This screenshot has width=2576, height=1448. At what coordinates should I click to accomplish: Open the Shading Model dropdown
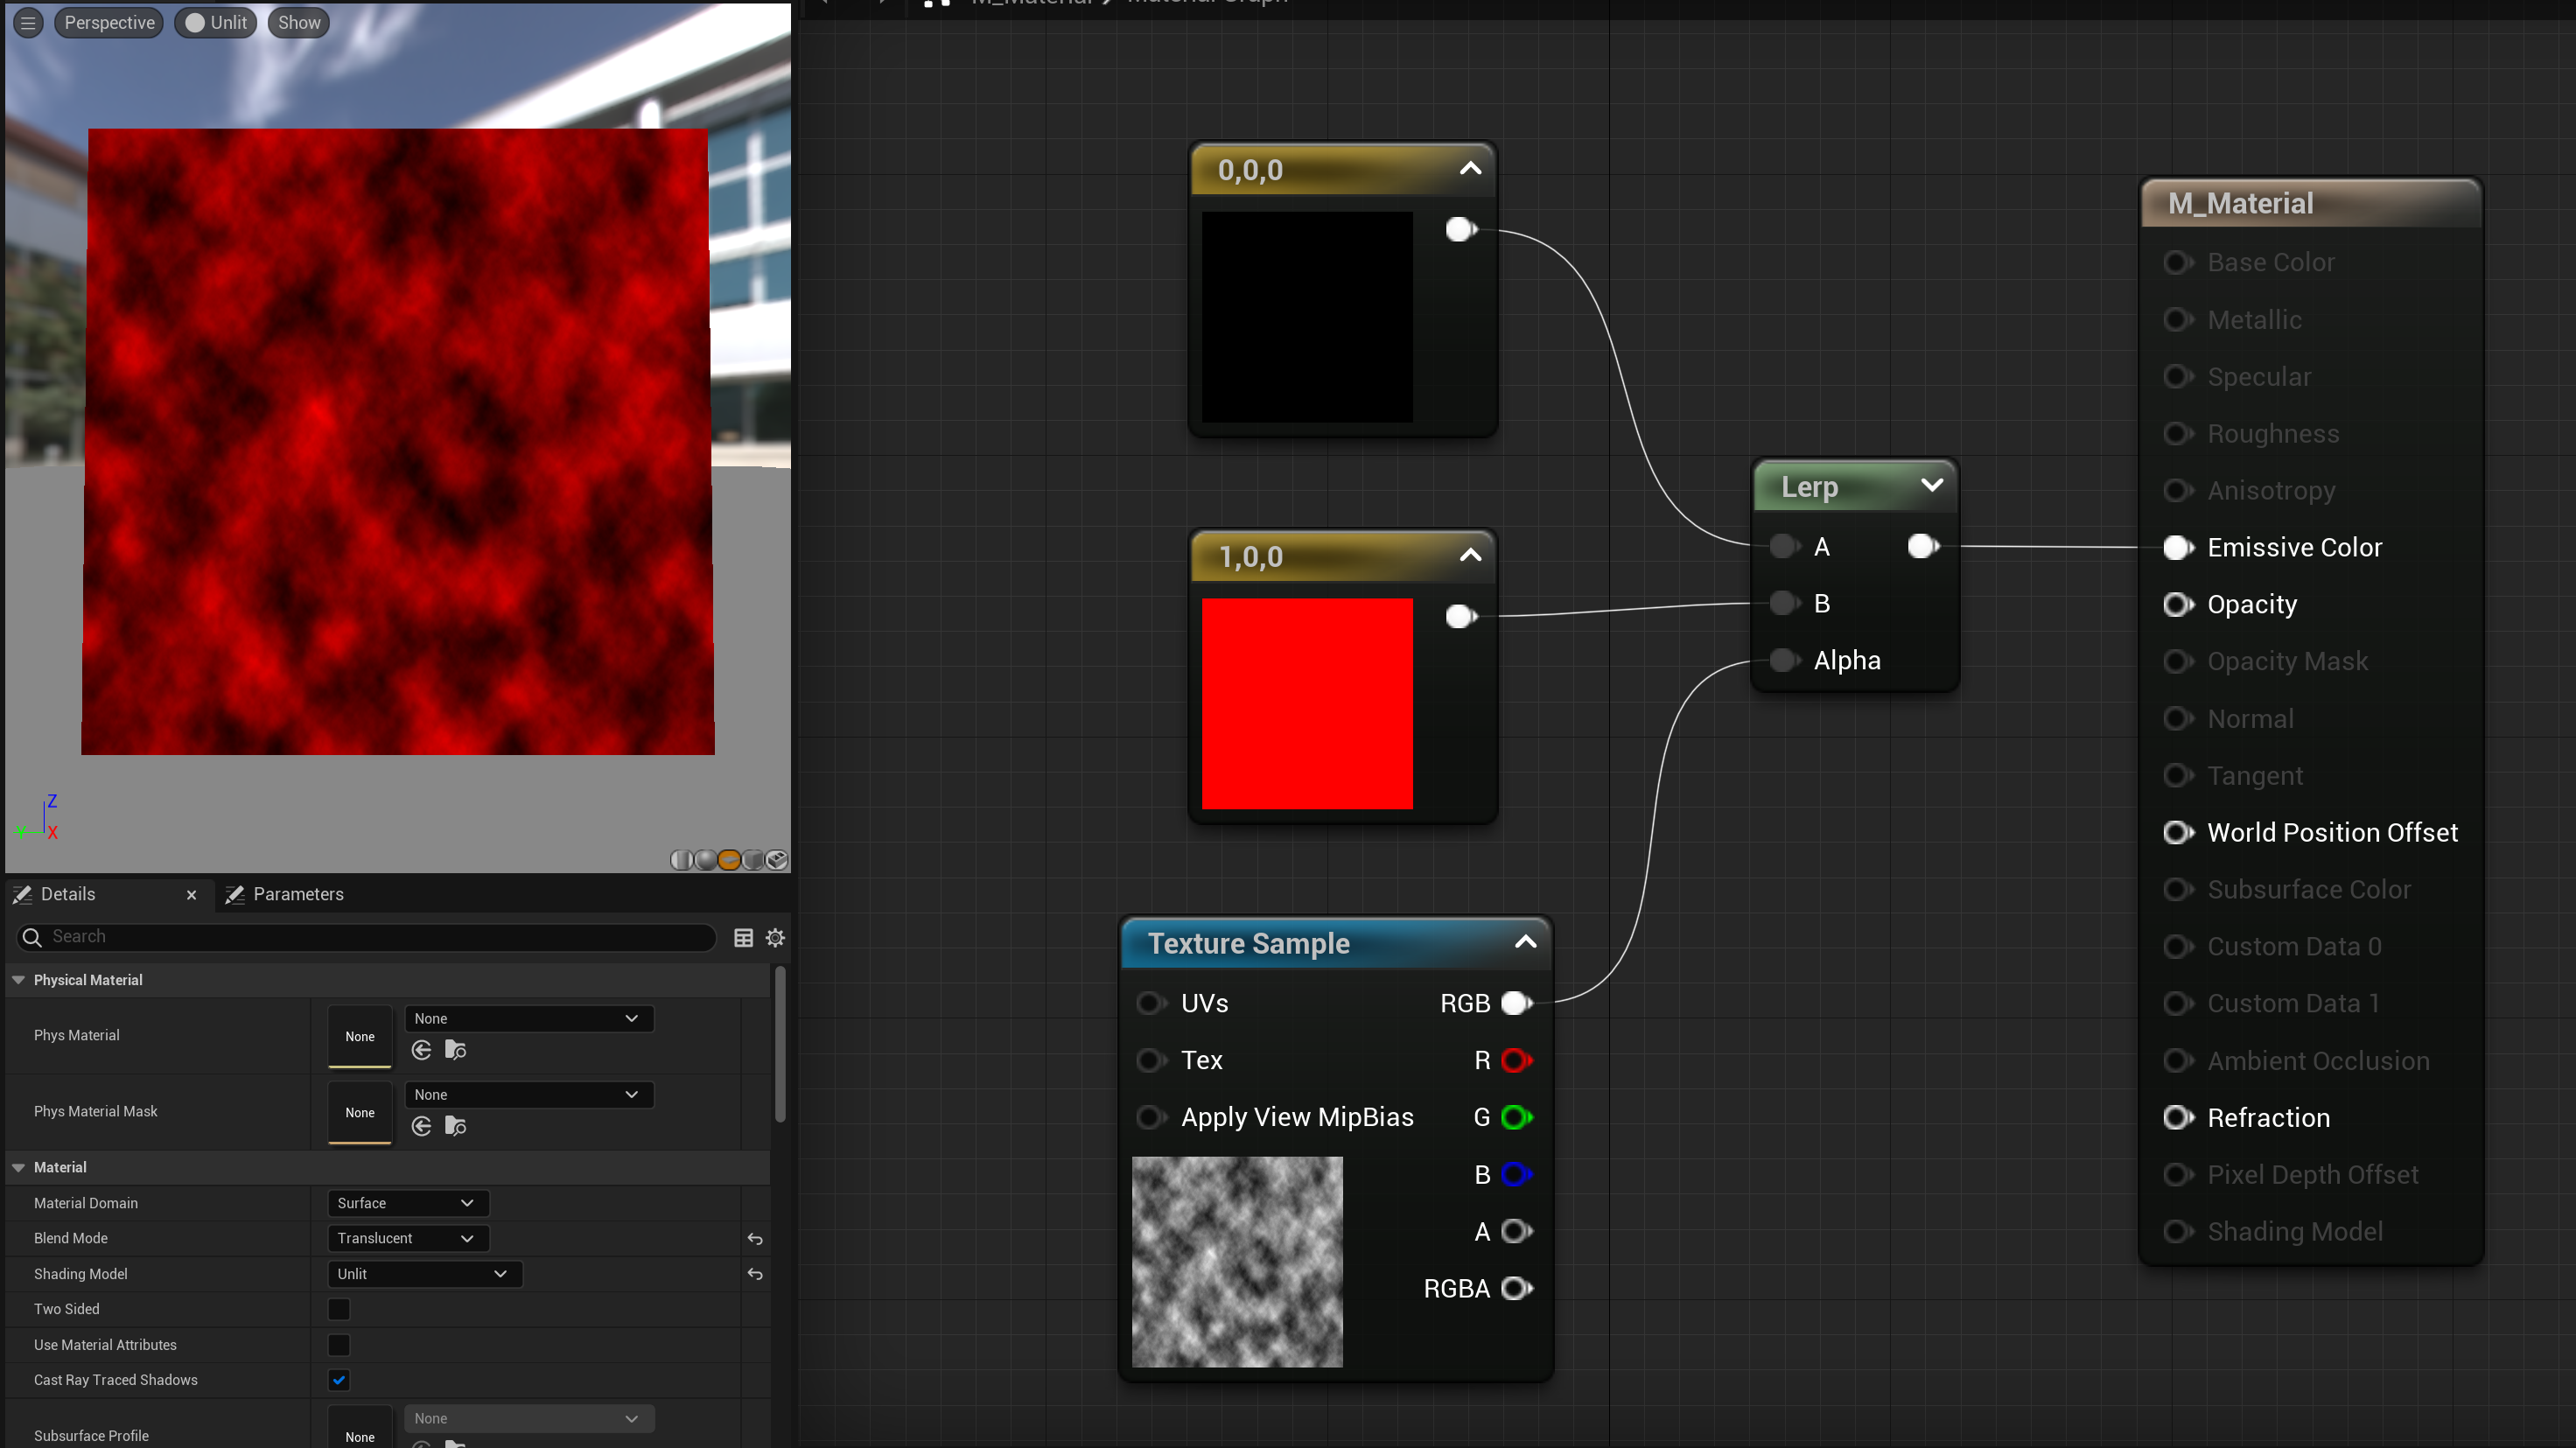click(424, 1274)
